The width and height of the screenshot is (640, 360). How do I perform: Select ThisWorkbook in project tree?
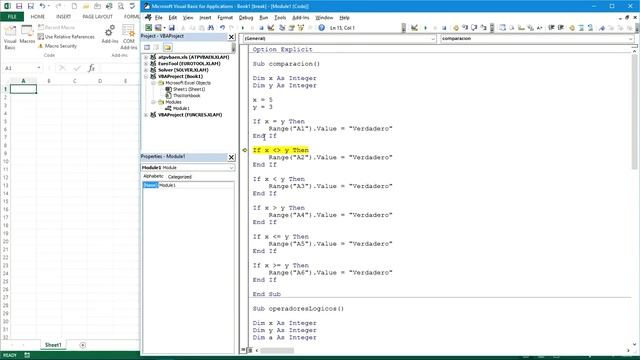[x=186, y=96]
